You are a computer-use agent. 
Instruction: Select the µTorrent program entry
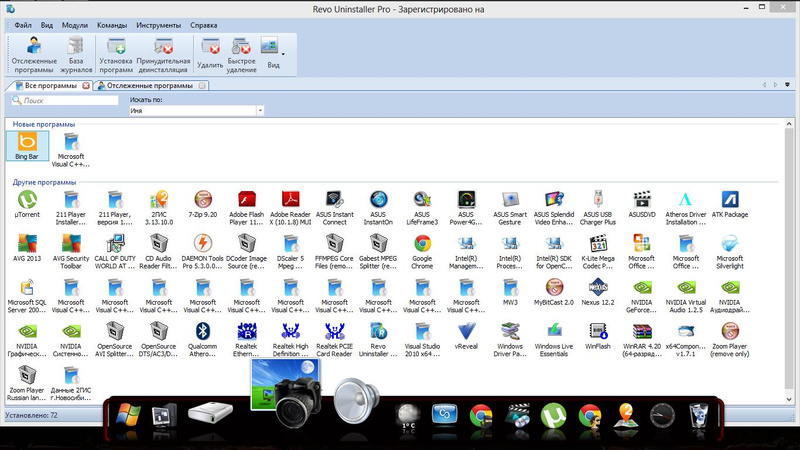point(28,204)
